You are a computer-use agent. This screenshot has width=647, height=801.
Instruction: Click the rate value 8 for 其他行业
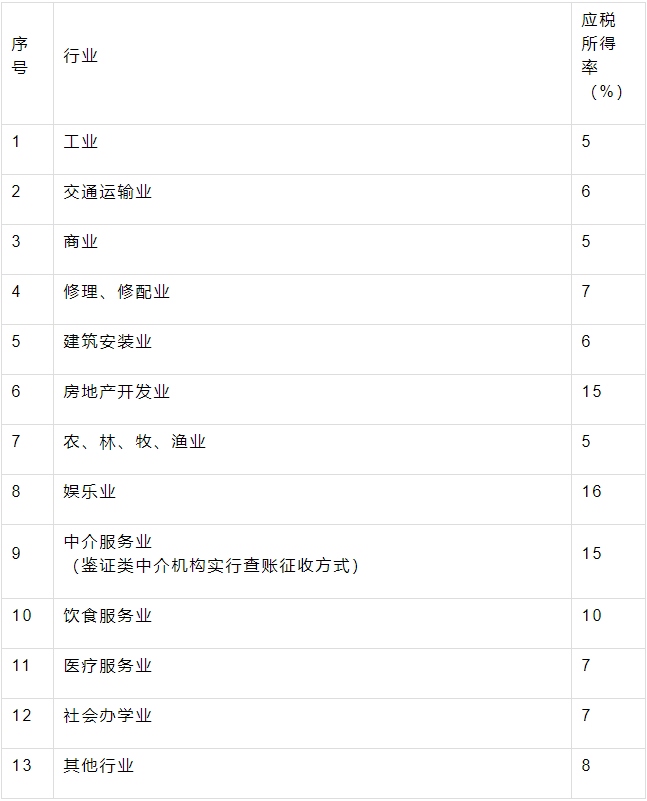pyautogui.click(x=587, y=765)
